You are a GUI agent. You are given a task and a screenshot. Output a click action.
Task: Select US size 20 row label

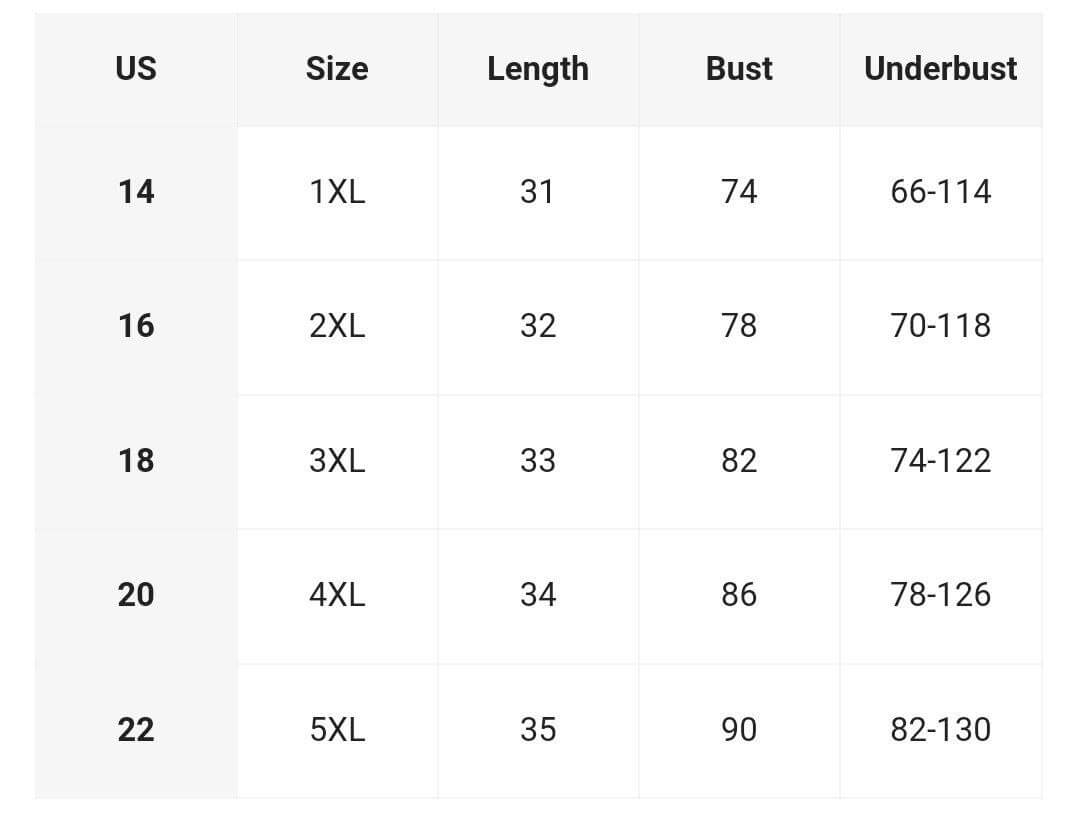tap(136, 595)
